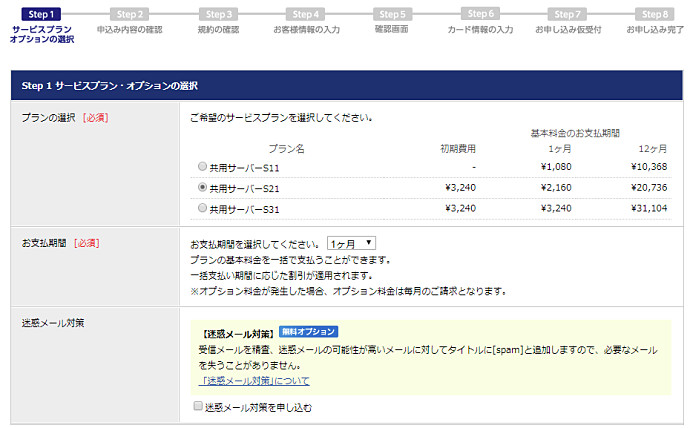Click the Step 4 progress badge
The width and height of the screenshot is (690, 428).
point(305,14)
